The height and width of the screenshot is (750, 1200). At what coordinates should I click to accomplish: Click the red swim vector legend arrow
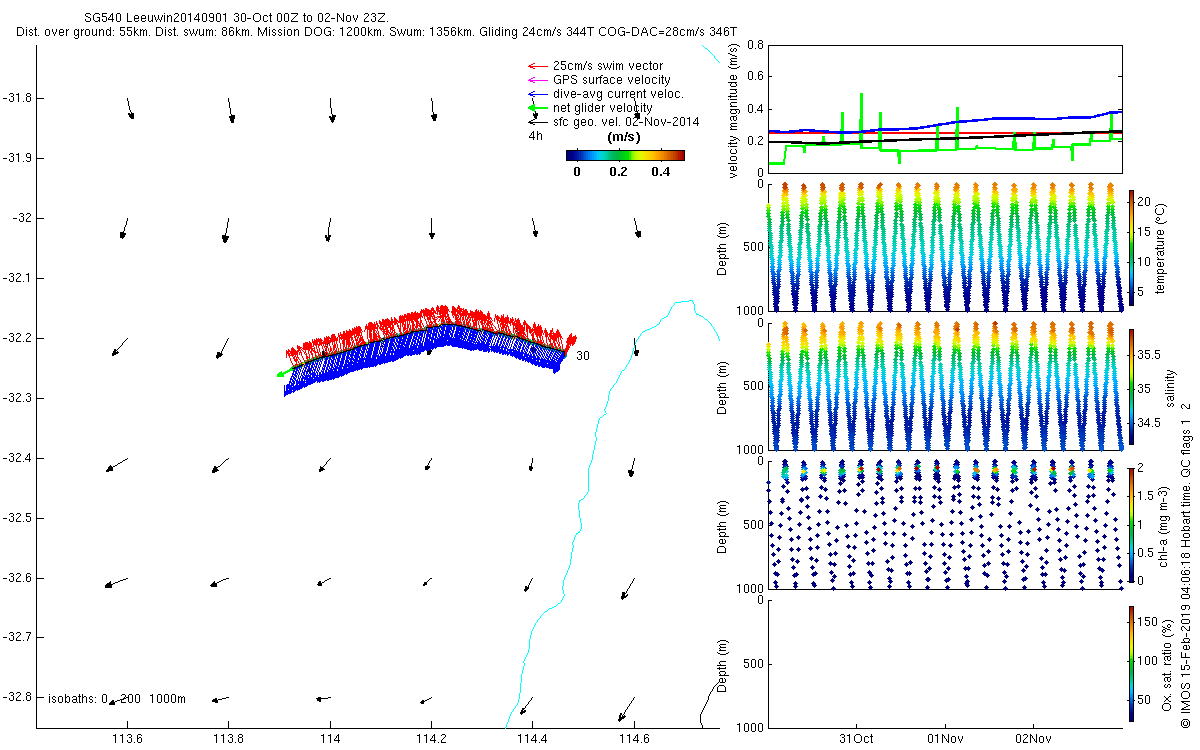538,66
